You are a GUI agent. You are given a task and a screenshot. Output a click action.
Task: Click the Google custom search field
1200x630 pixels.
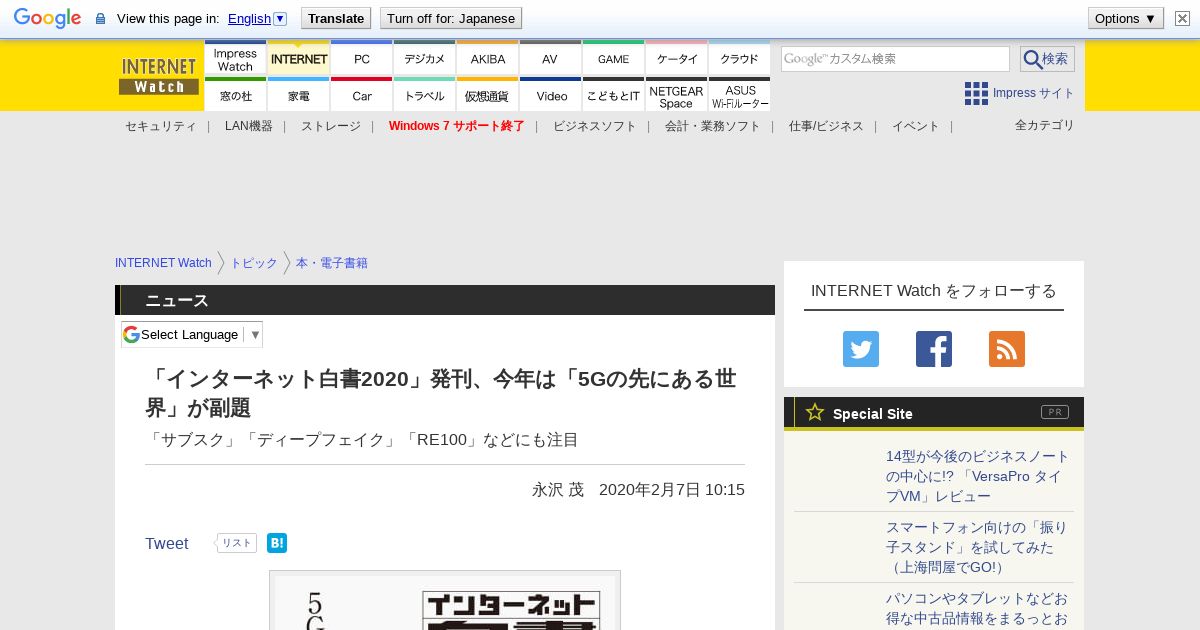pyautogui.click(x=895, y=59)
